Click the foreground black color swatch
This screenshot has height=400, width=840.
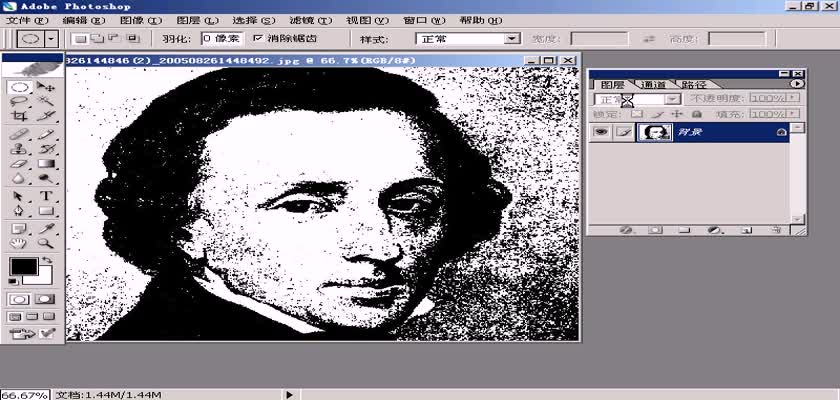pos(24,266)
